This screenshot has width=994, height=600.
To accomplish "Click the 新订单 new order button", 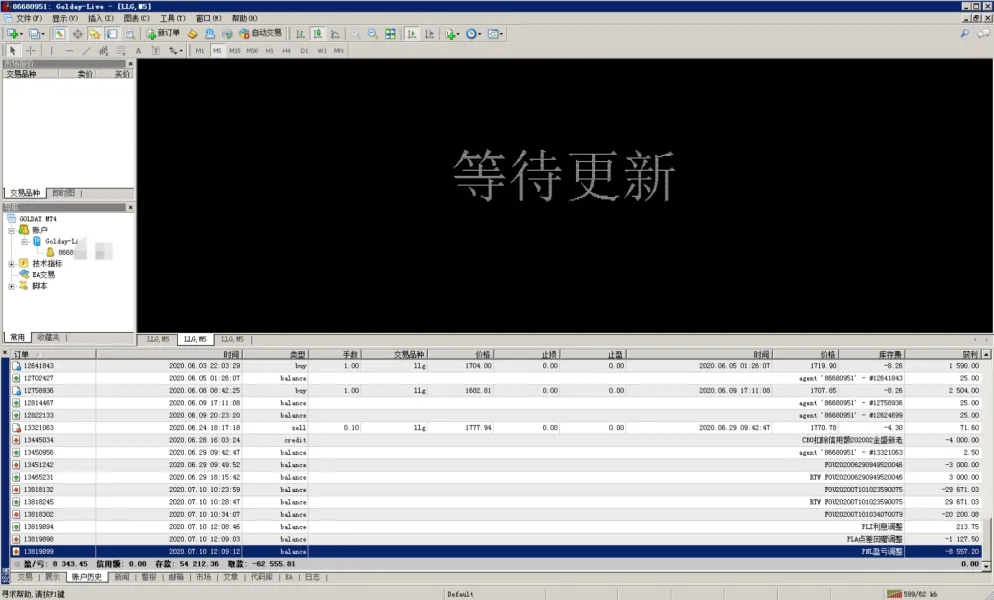I will pos(163,34).
